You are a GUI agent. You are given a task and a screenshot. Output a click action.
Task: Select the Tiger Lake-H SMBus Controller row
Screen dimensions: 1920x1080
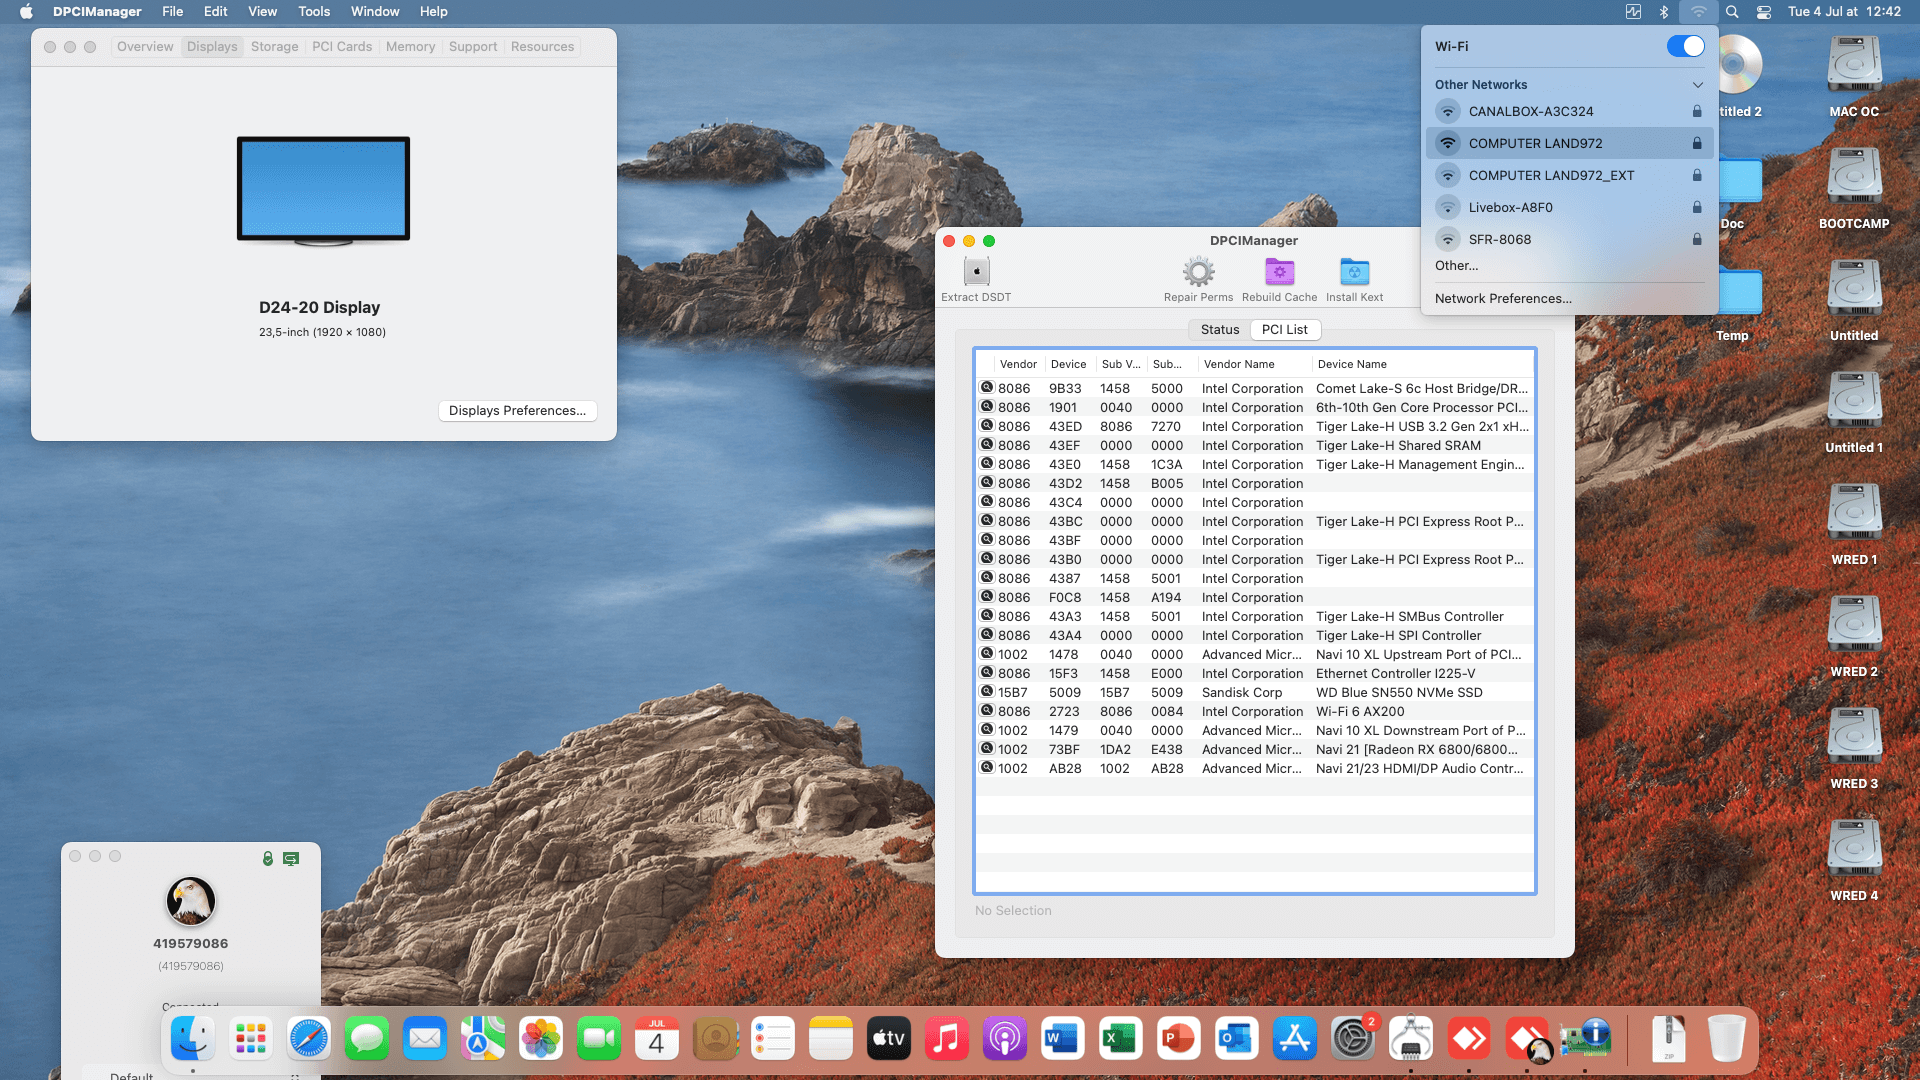[x=1254, y=616]
